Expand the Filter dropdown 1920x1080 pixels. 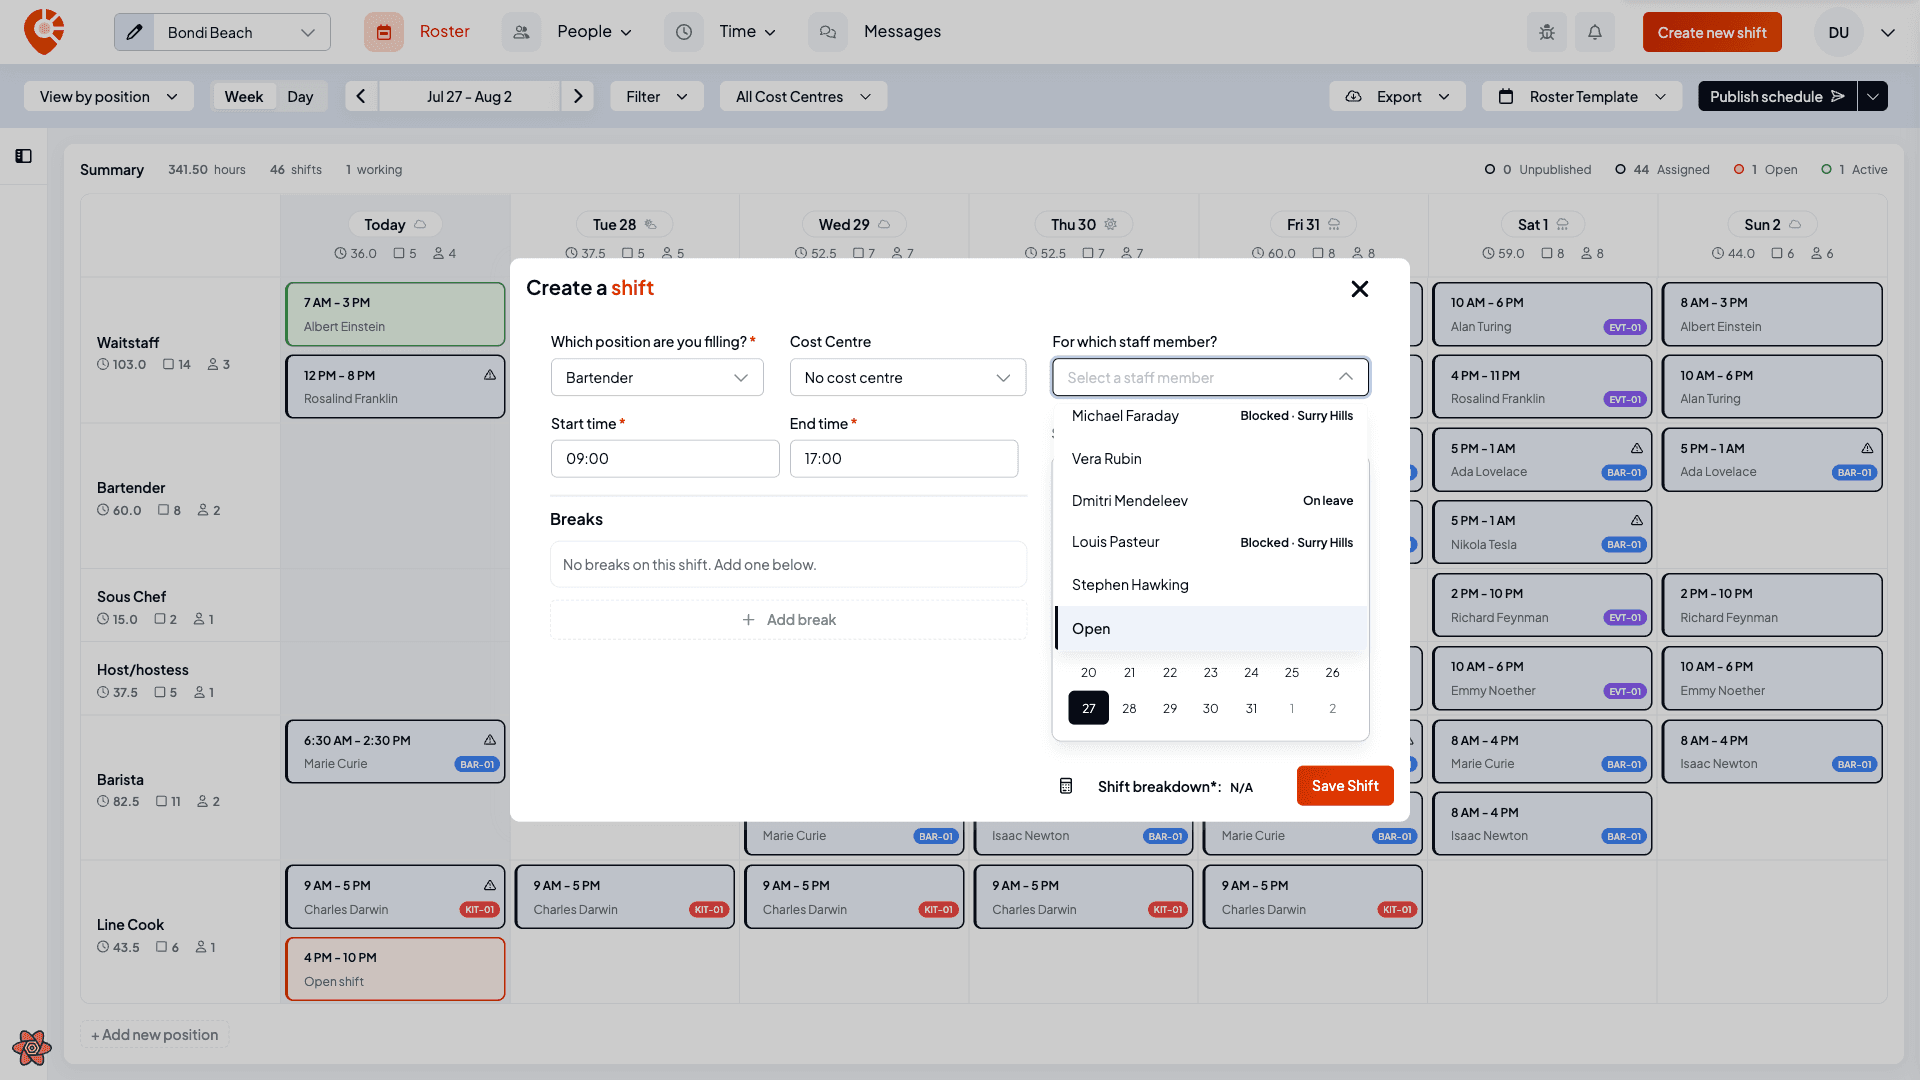[x=657, y=96]
